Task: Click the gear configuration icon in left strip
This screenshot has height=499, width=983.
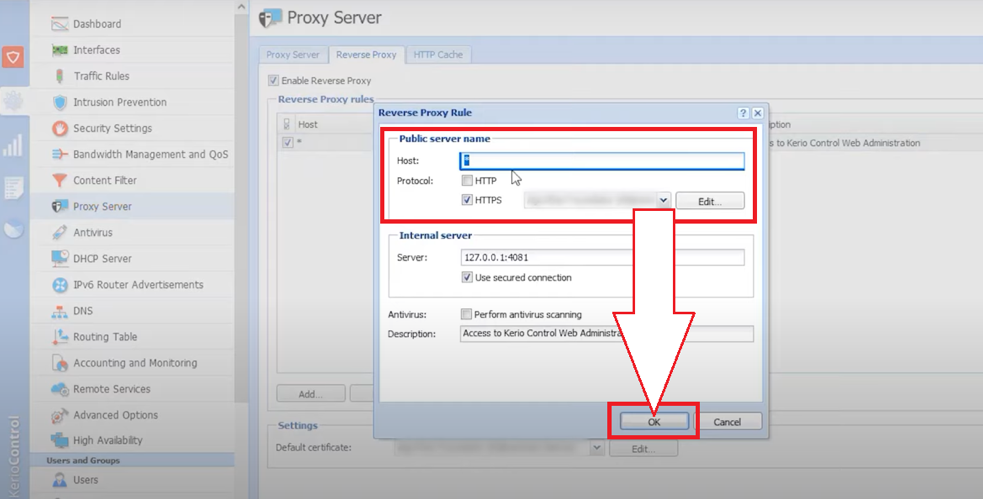Action: 13,100
